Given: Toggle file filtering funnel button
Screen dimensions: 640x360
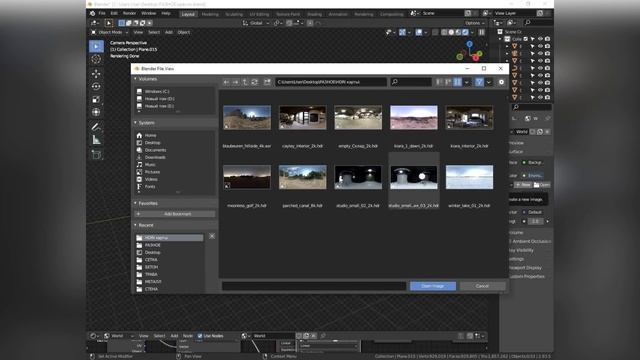Looking at the screenshot, I should coord(479,82).
